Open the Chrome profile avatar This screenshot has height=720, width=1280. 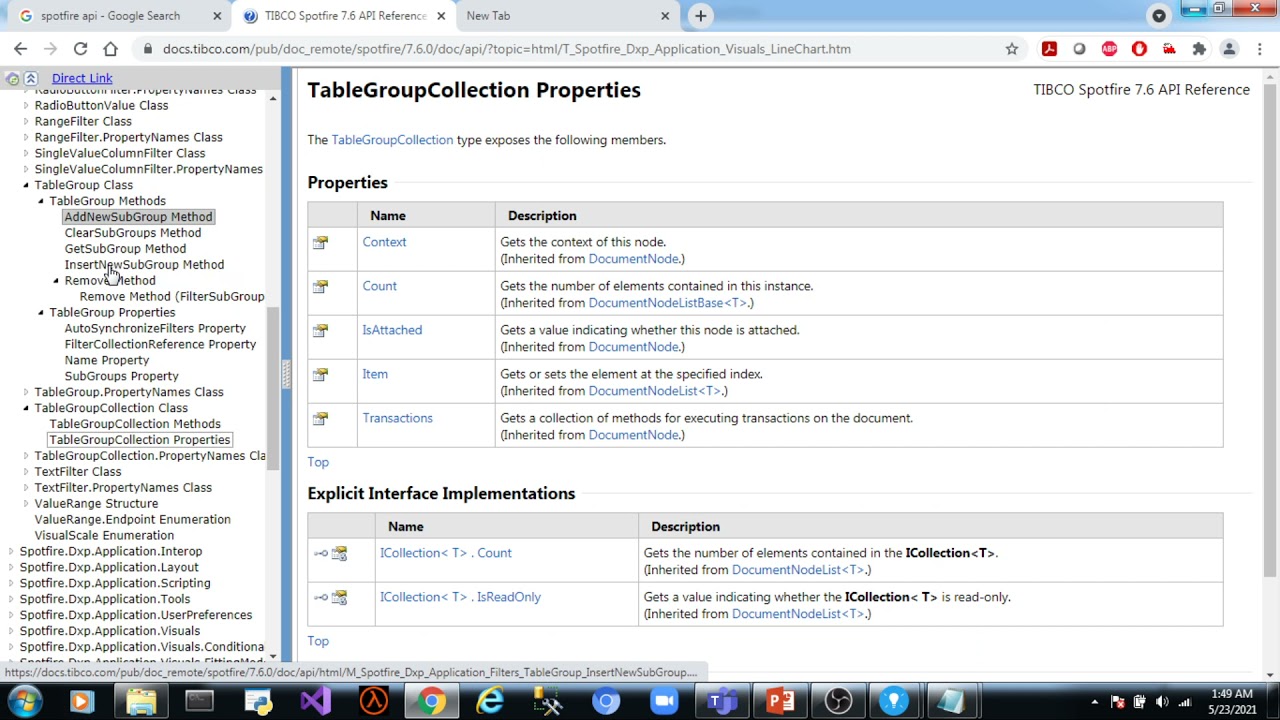1229,48
